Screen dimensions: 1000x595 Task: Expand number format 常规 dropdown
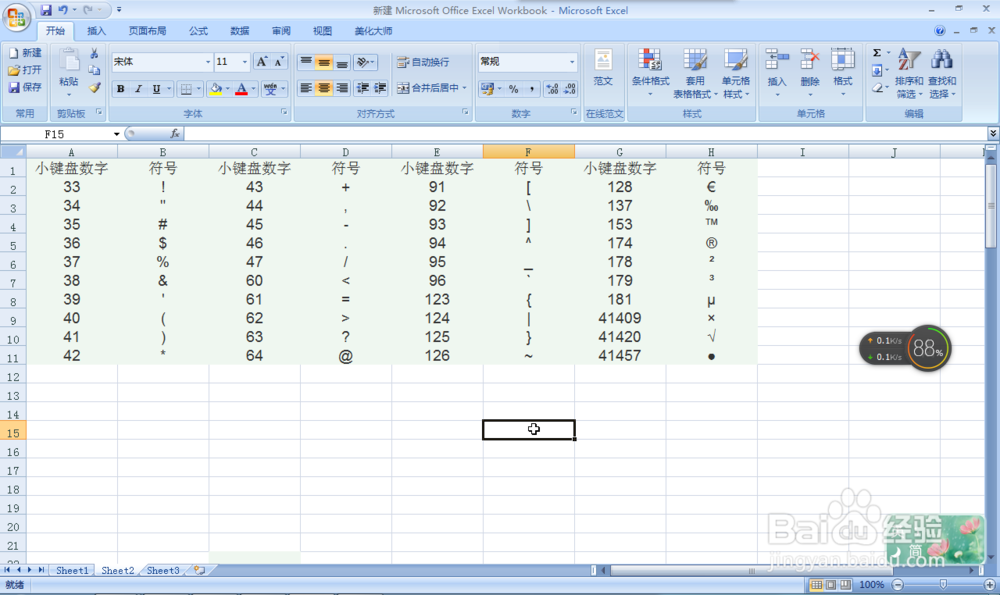(x=571, y=62)
